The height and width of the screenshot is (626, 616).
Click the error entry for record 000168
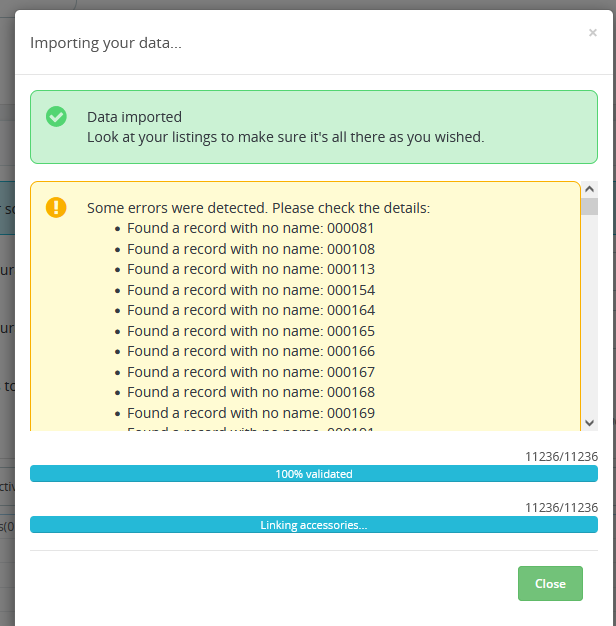click(250, 392)
